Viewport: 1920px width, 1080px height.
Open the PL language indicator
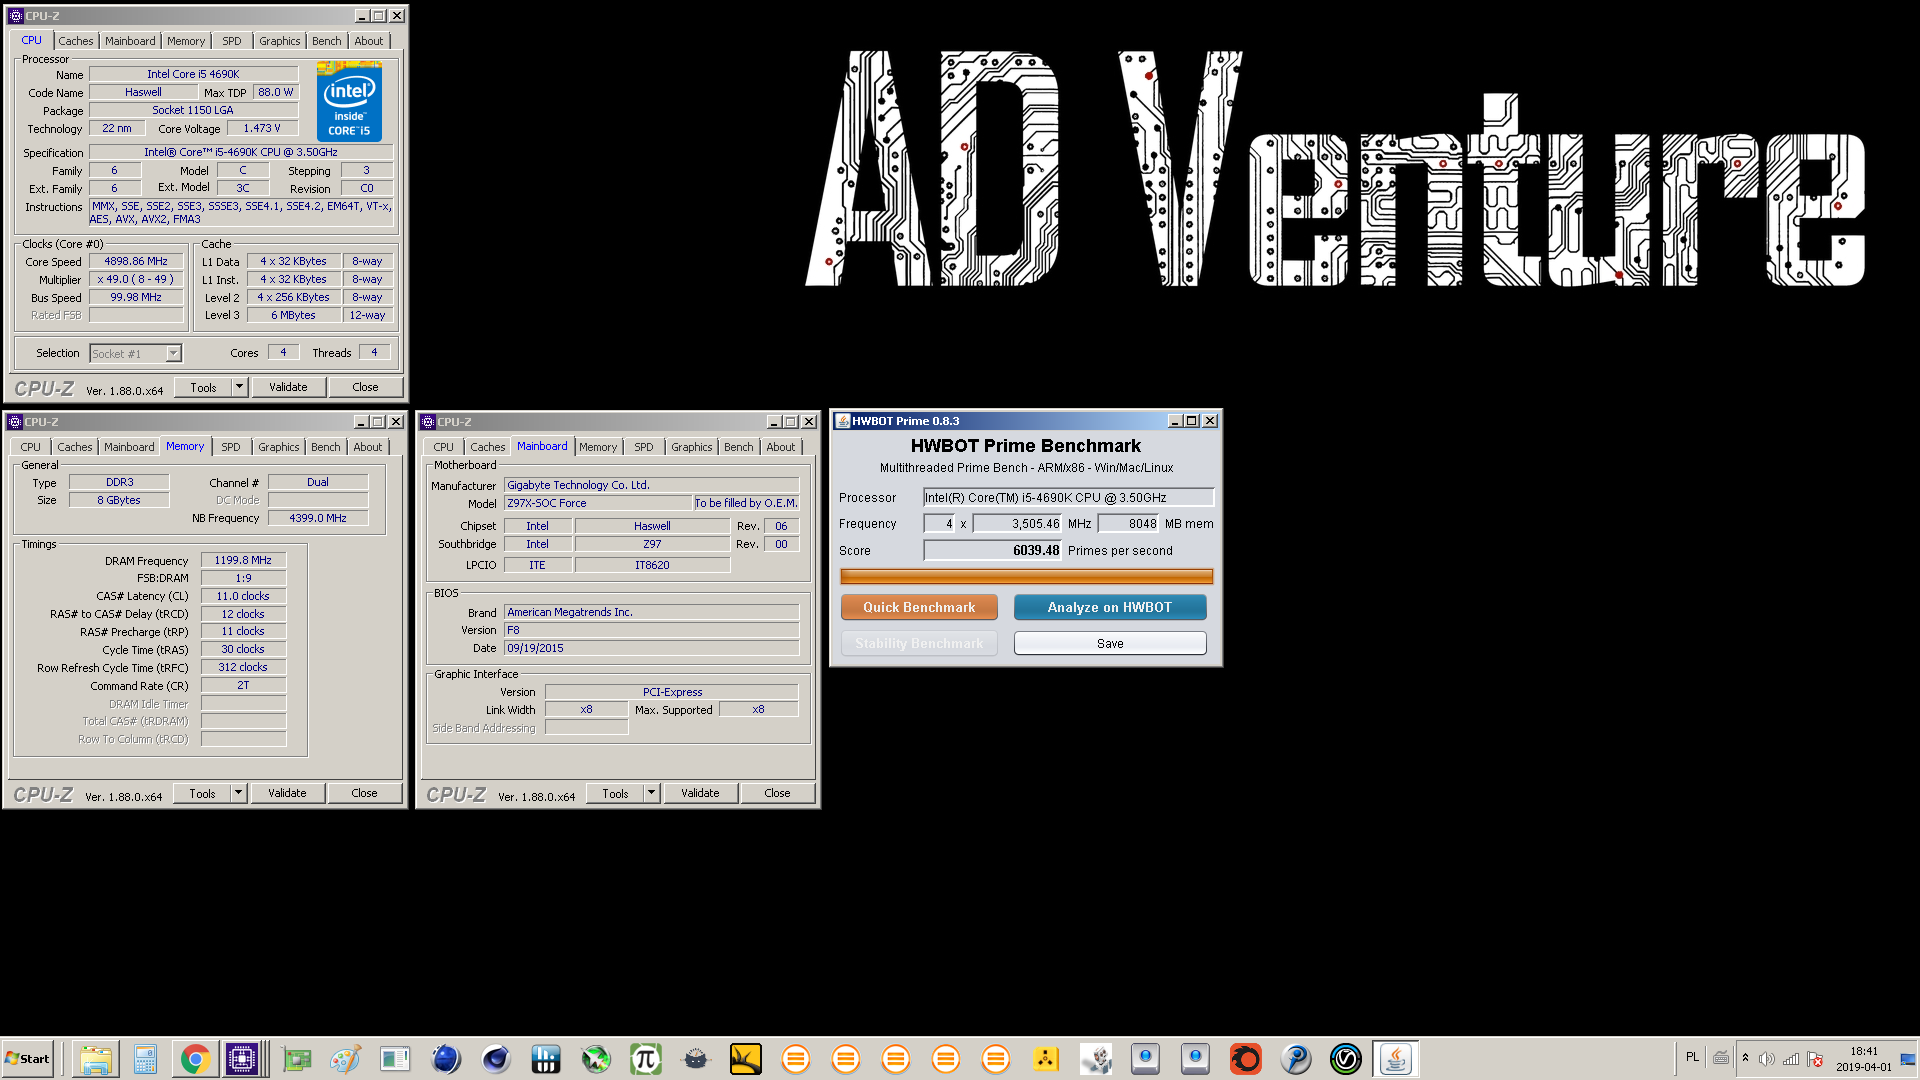click(1692, 1057)
